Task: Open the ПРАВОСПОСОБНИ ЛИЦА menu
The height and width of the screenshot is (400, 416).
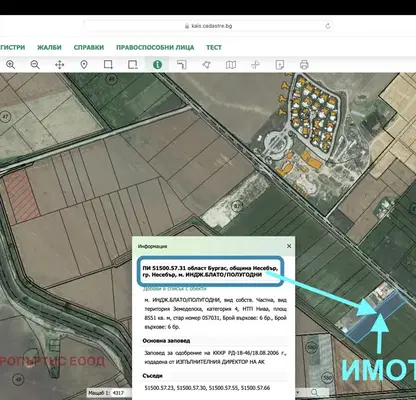Action: click(155, 47)
